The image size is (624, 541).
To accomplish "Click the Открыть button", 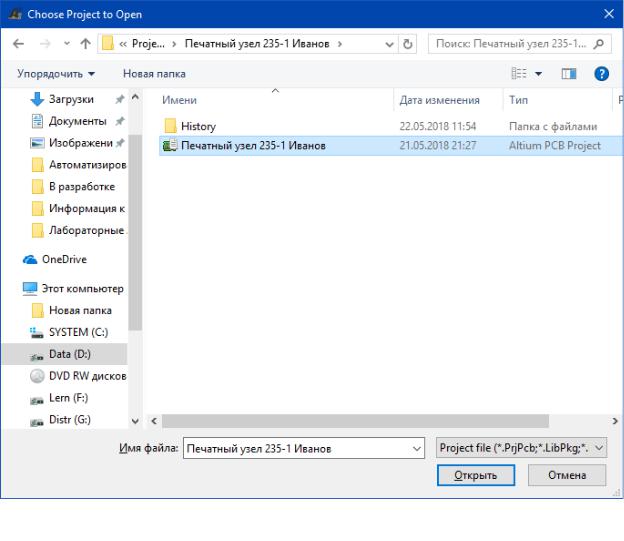I will coord(476,475).
